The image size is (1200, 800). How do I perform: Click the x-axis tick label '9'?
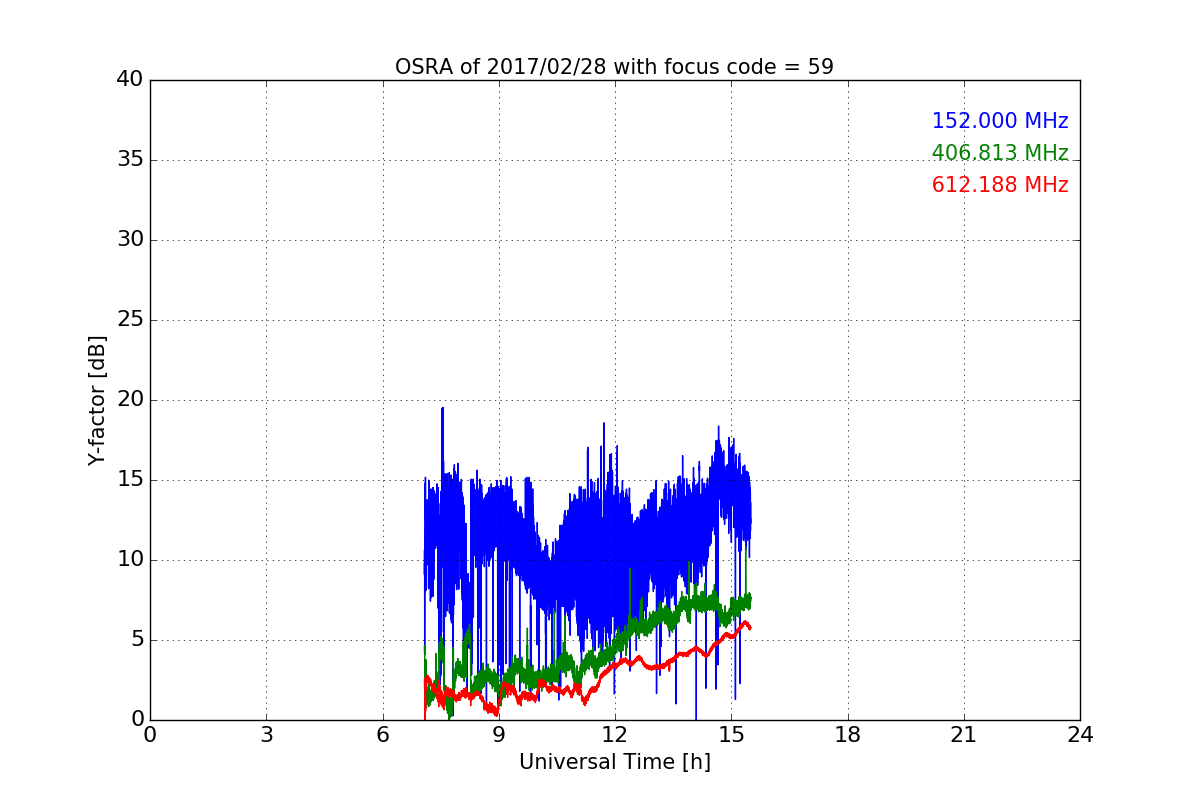tap(499, 735)
